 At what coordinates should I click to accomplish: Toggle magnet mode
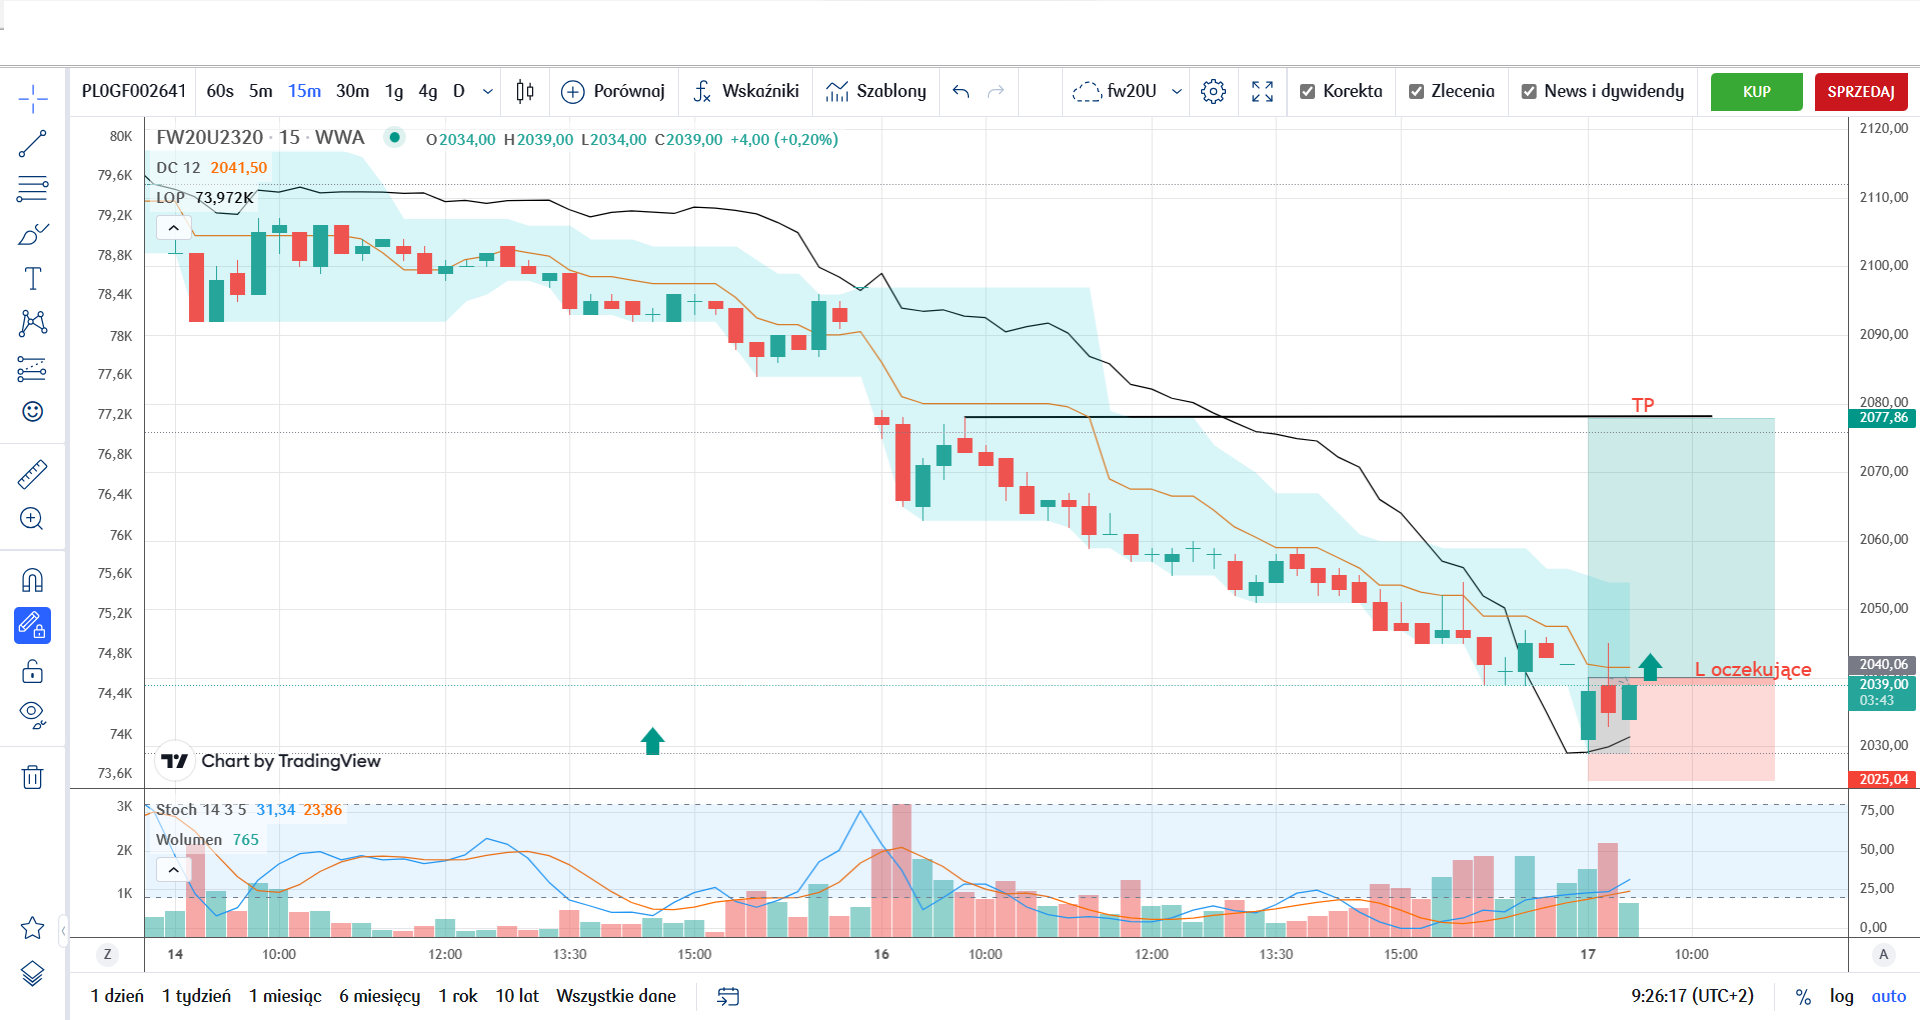pyautogui.click(x=33, y=580)
